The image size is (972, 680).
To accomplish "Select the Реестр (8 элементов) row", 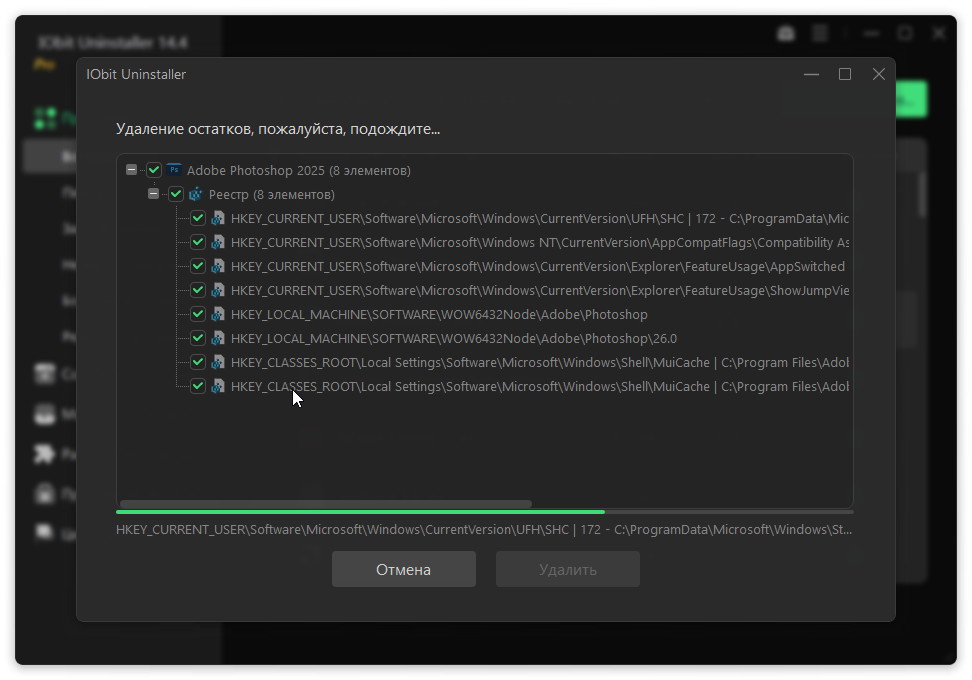I will (272, 195).
